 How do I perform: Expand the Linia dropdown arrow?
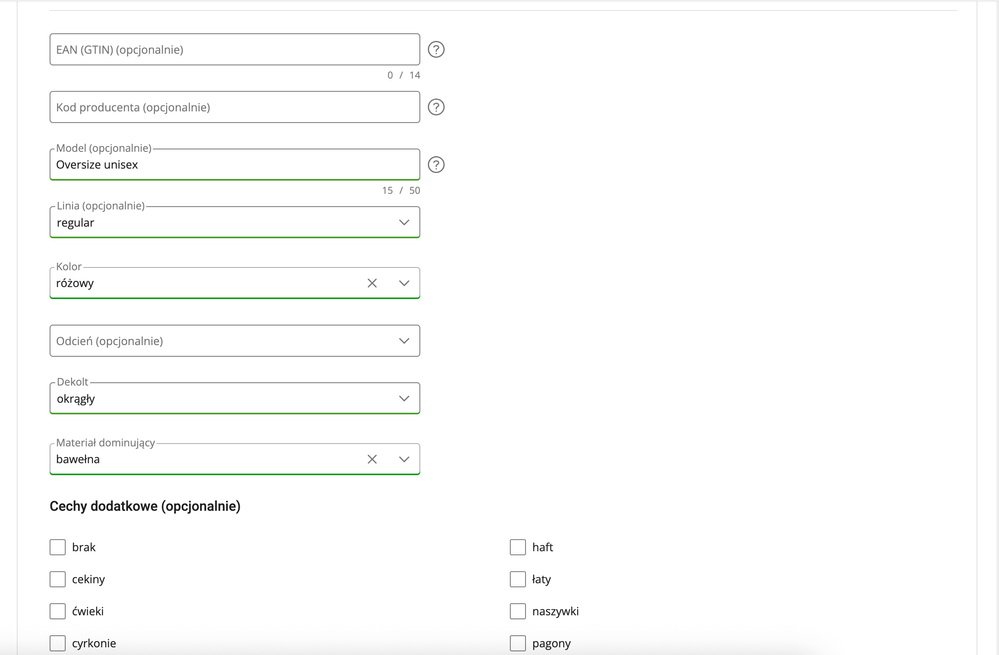coord(404,223)
